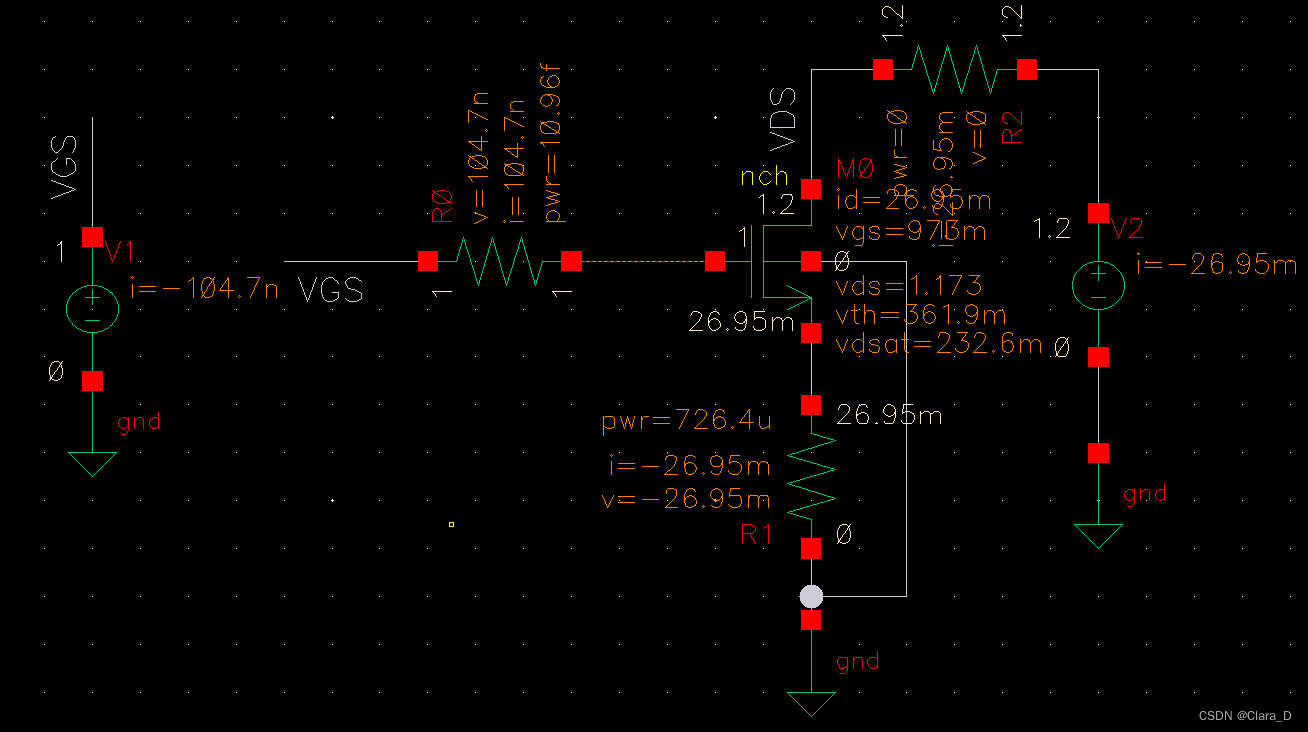Select the R2 resistor zigzag symbol
This screenshot has width=1308, height=732.
click(954, 69)
